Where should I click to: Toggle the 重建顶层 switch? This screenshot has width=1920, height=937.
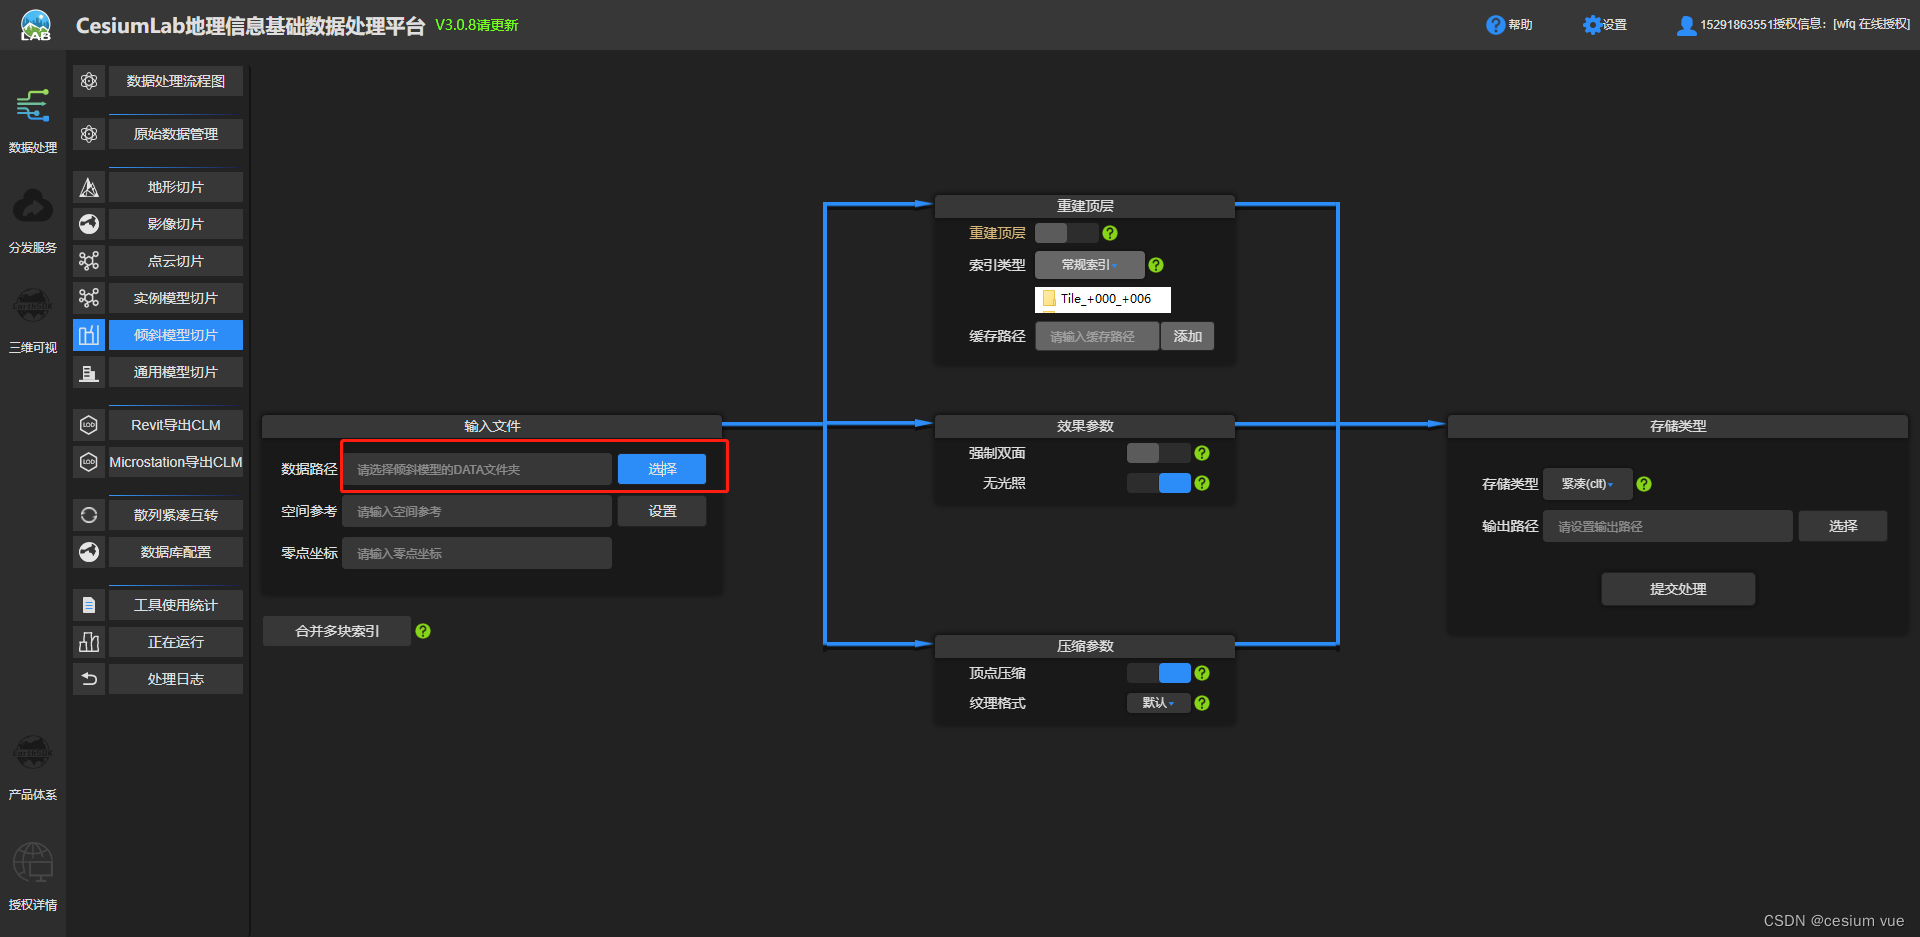[1066, 233]
